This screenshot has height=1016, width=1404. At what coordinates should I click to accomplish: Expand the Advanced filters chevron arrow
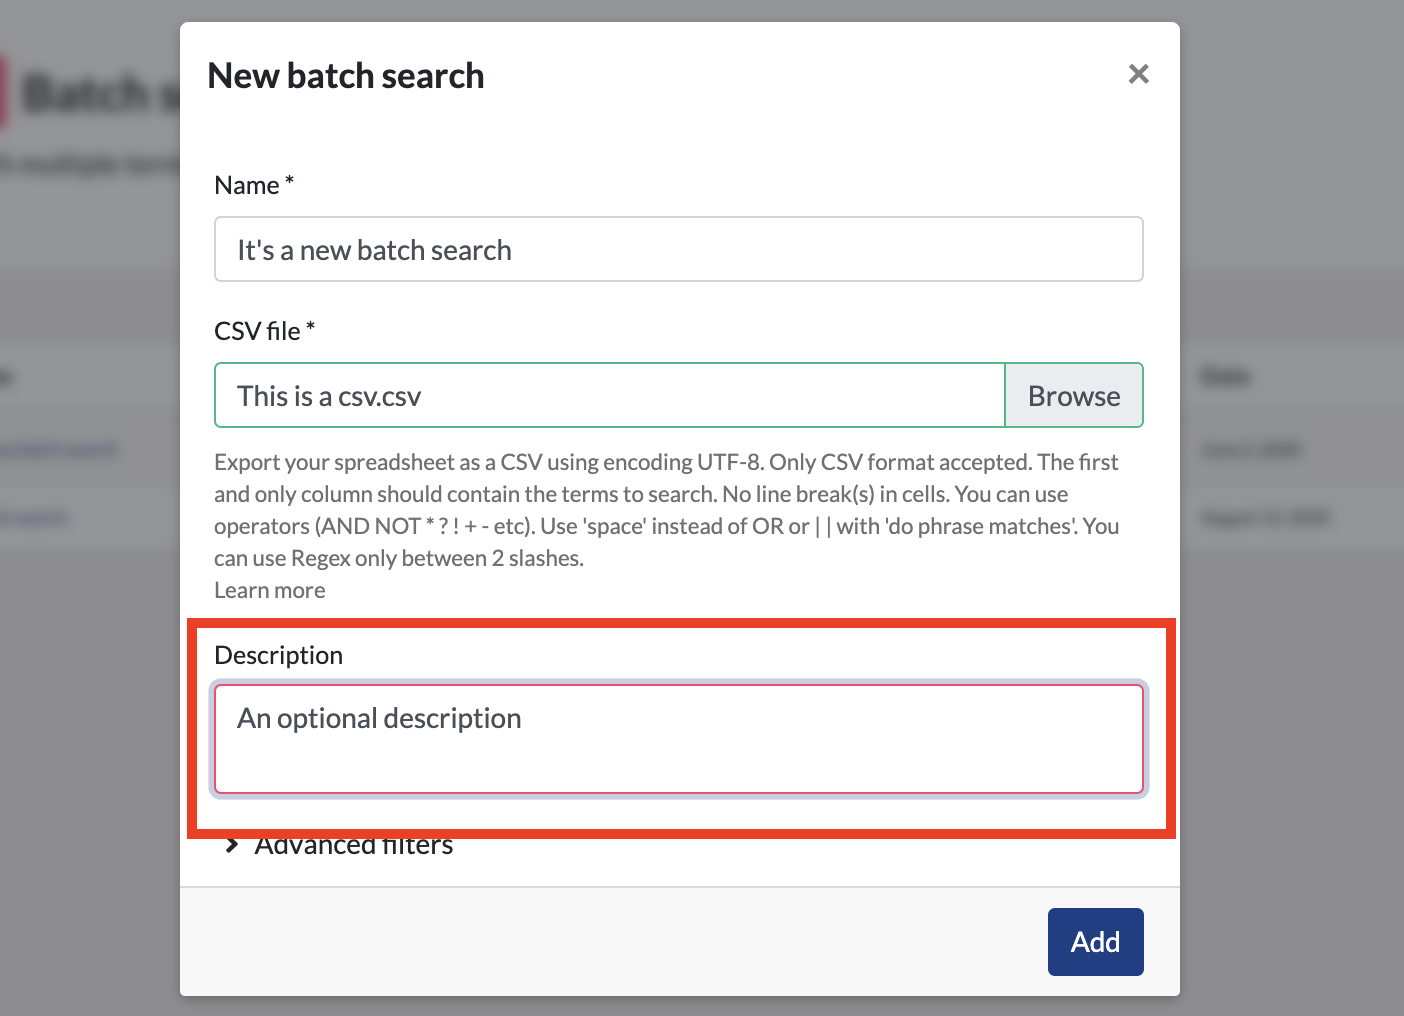point(232,845)
